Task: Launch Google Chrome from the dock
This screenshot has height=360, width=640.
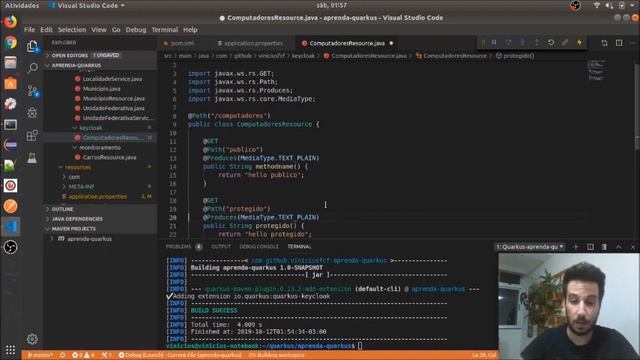Action: tap(10, 42)
